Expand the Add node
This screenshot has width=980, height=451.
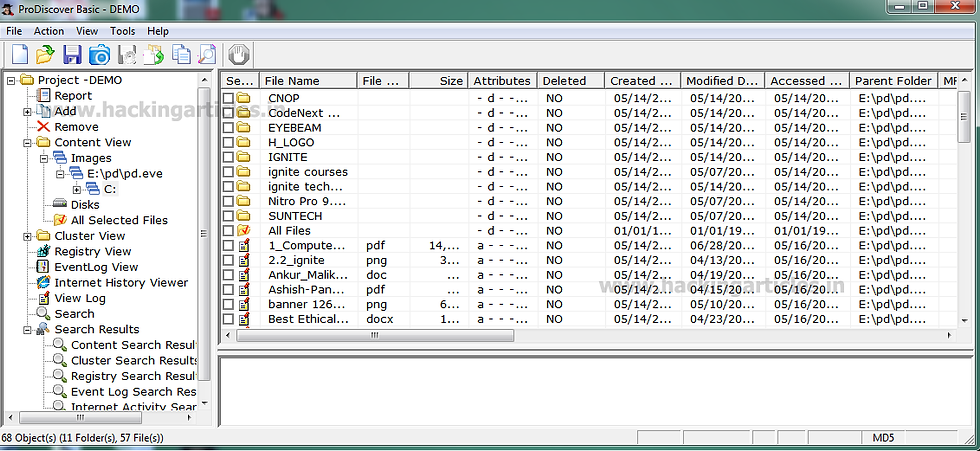tap(27, 112)
